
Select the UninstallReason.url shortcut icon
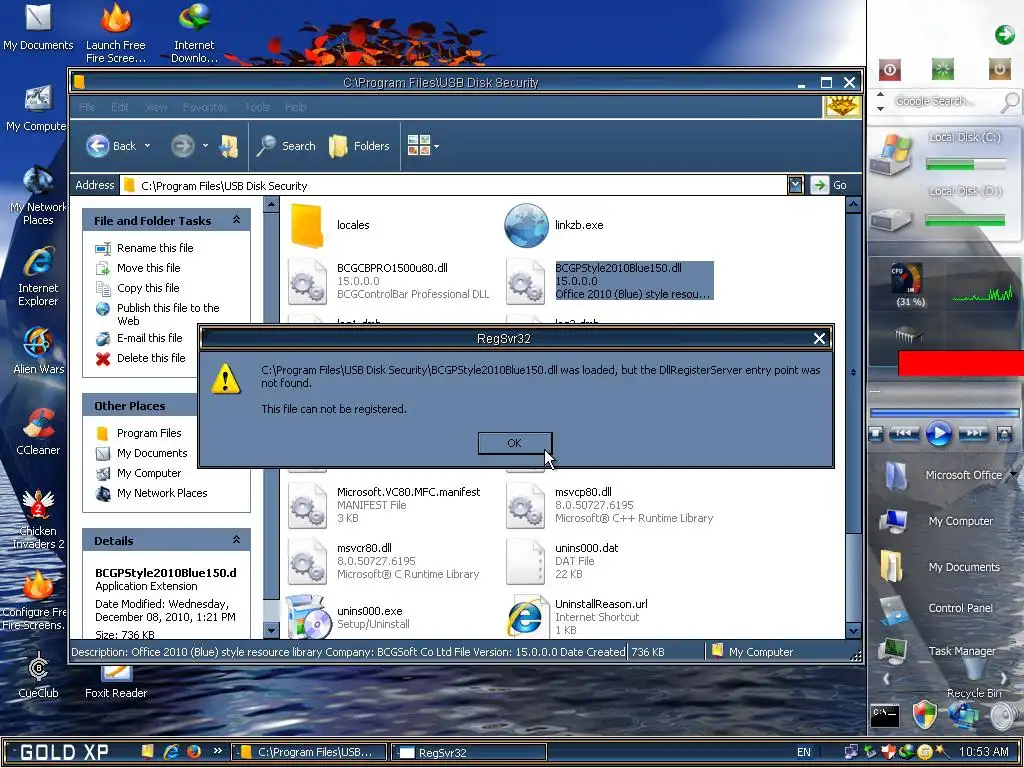click(x=526, y=616)
